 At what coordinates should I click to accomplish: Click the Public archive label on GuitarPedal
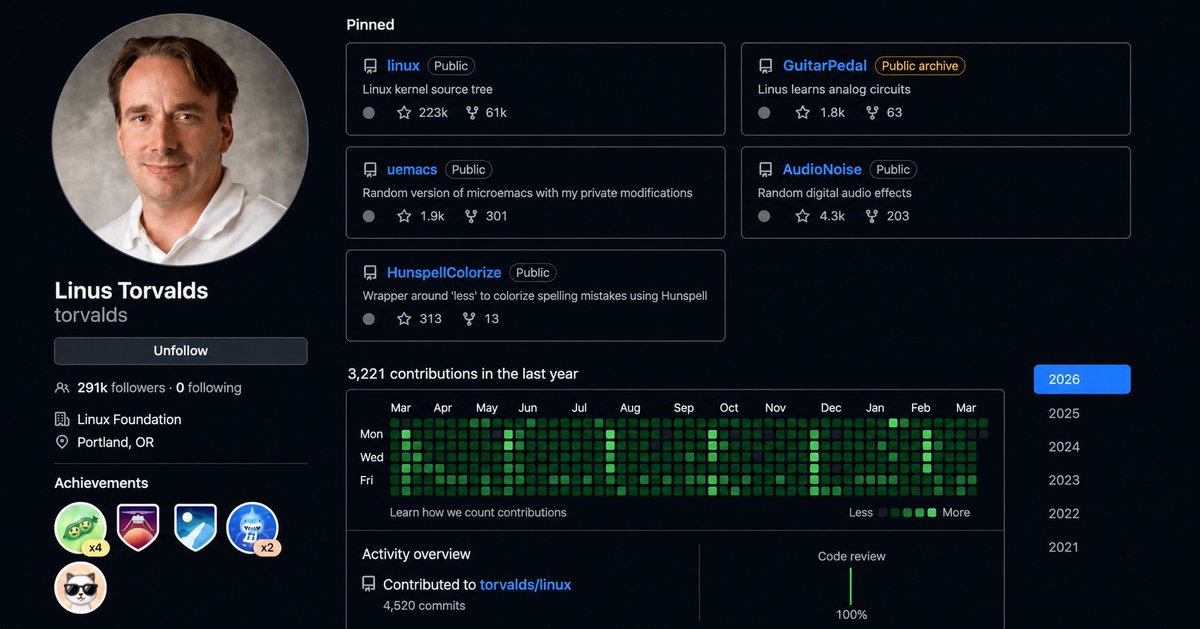click(x=920, y=66)
